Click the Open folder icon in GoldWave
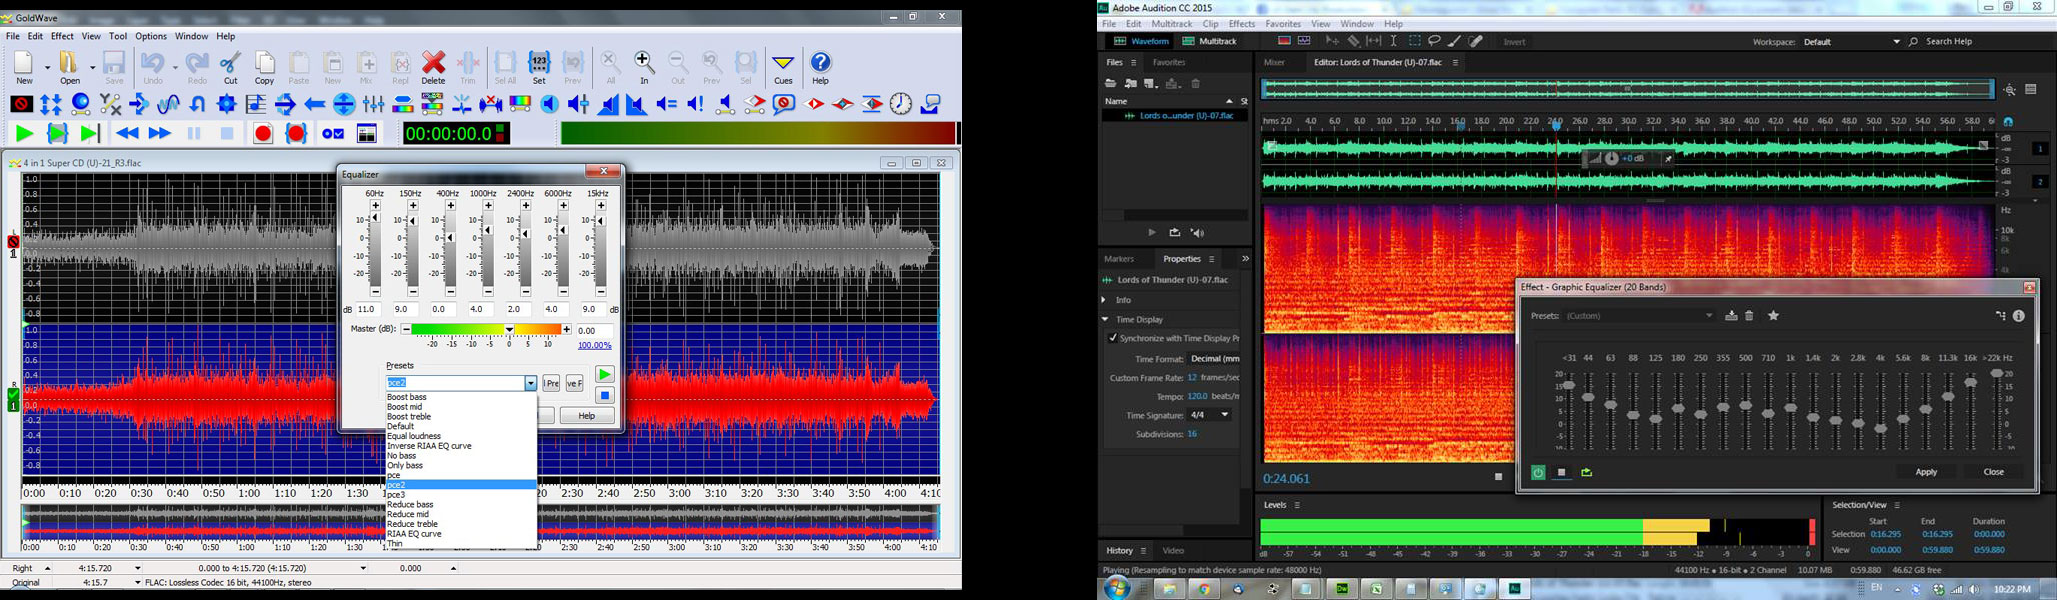The image size is (2057, 600). tap(70, 68)
